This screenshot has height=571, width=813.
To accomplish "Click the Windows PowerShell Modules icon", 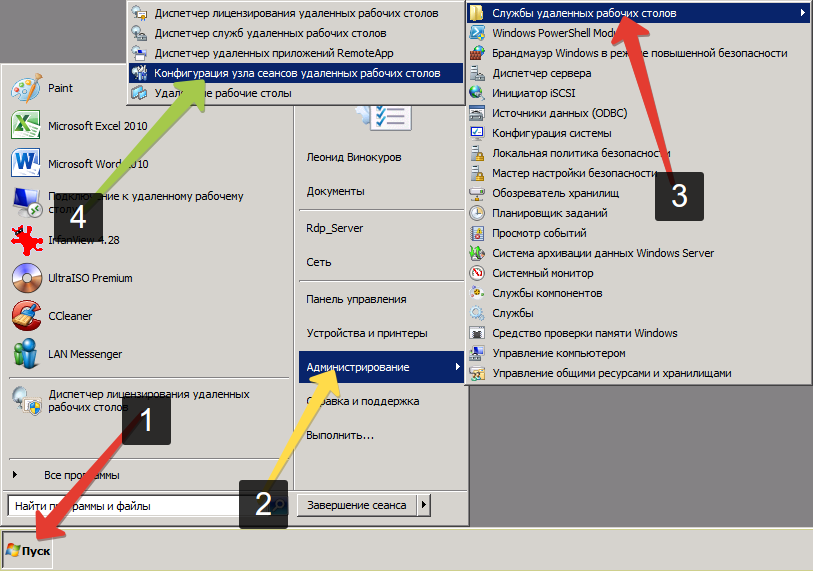I will tap(477, 33).
